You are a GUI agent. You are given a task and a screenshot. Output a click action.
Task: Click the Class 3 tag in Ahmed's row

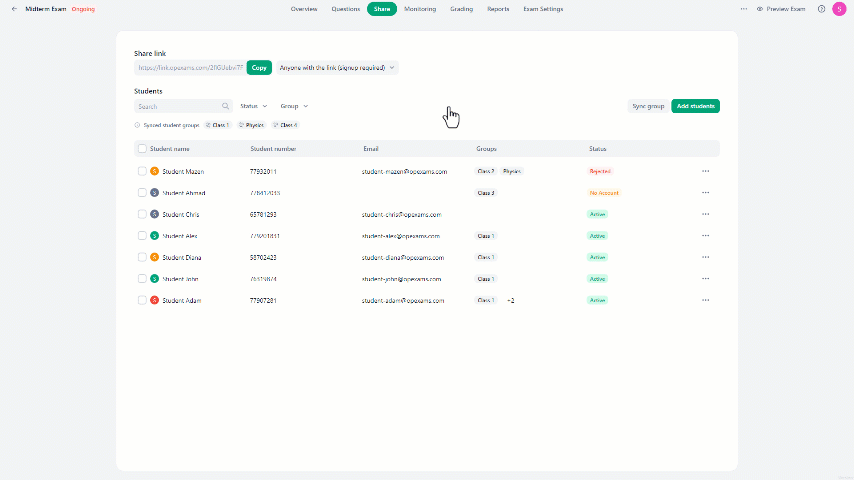(x=486, y=193)
